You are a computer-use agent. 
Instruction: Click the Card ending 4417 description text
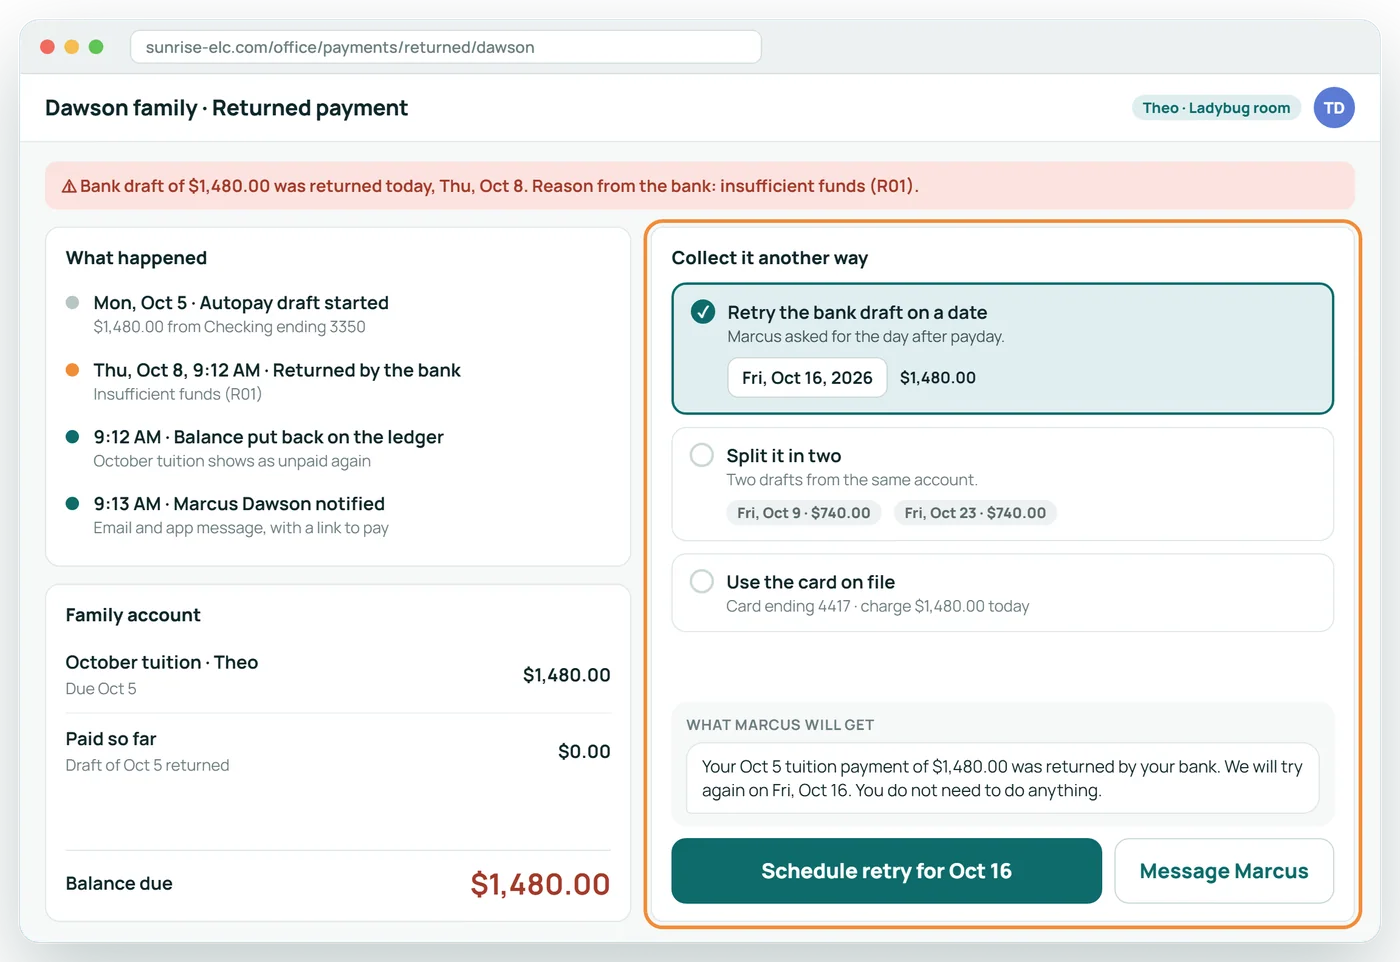877,606
